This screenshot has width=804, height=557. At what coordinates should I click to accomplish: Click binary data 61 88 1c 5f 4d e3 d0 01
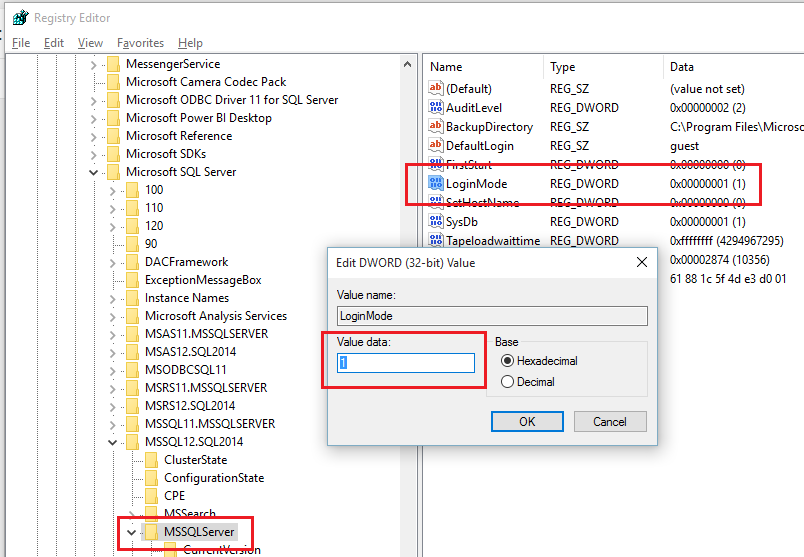(x=728, y=278)
